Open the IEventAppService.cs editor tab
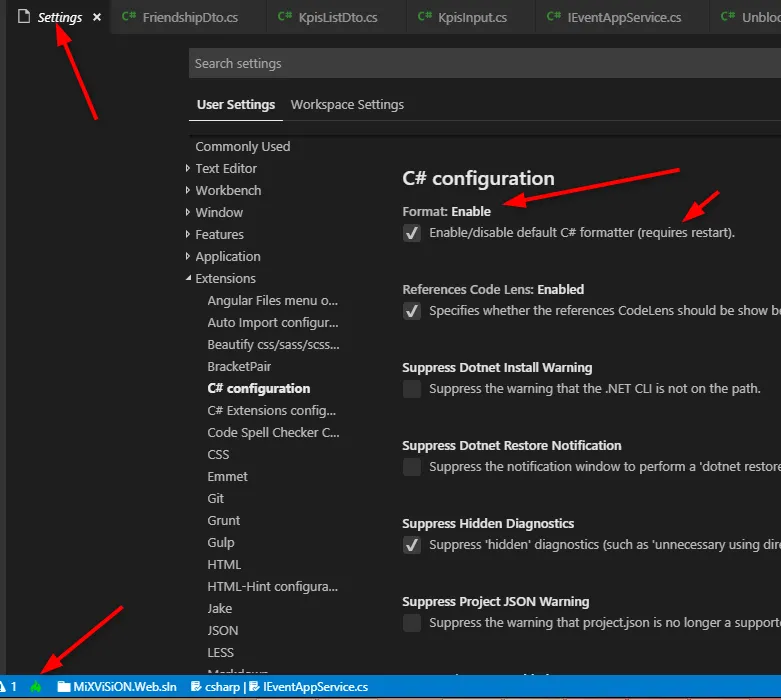Image resolution: width=781 pixels, height=700 pixels. (x=624, y=17)
